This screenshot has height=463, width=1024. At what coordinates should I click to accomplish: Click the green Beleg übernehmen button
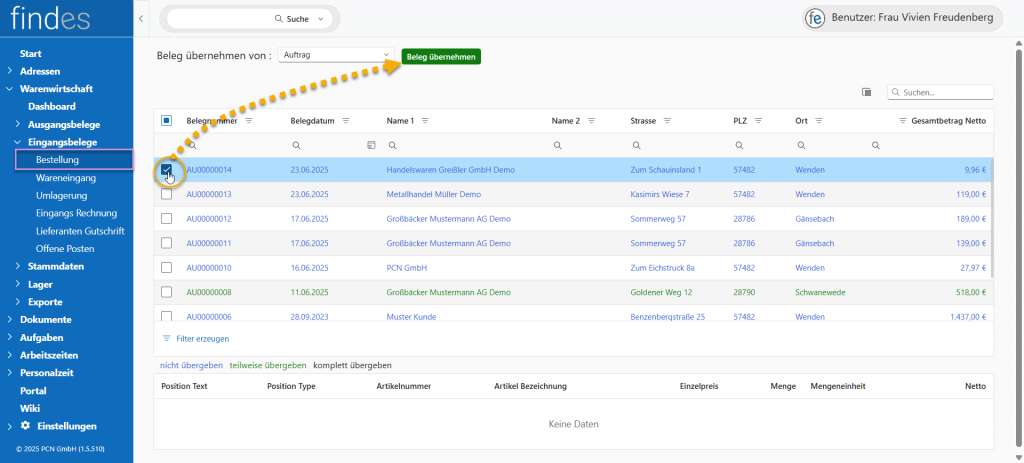pyautogui.click(x=441, y=57)
